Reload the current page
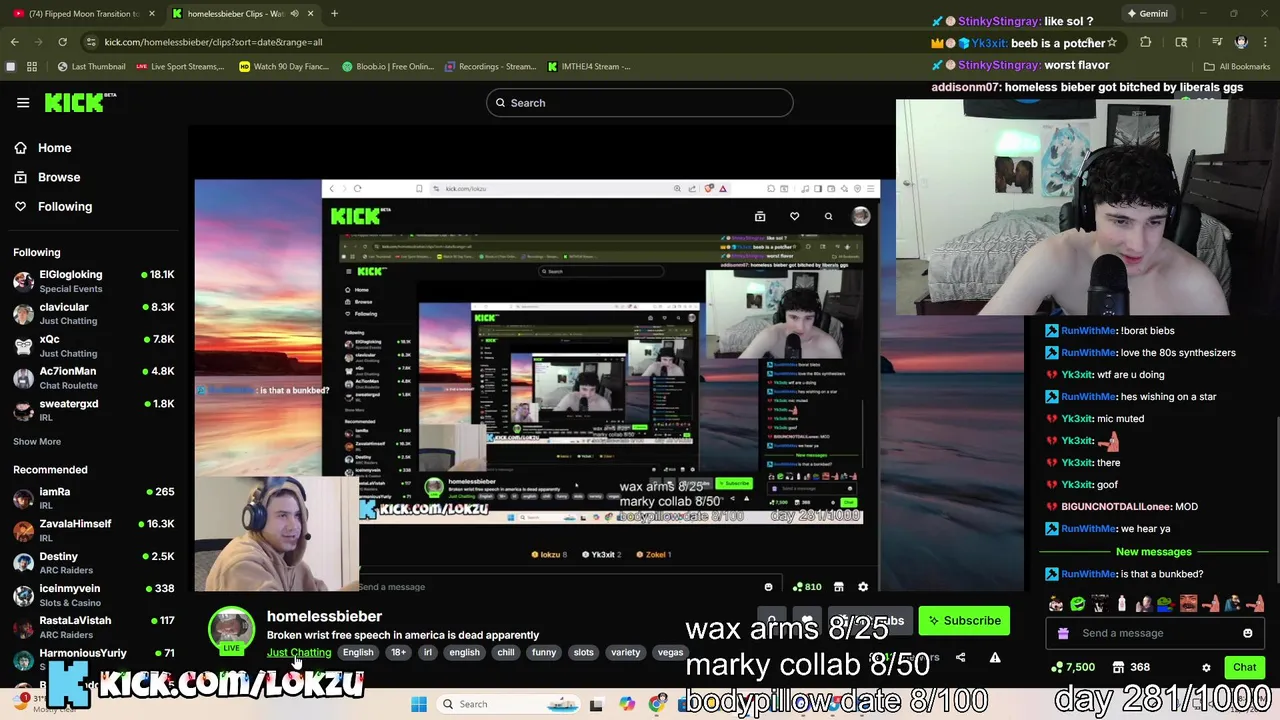The height and width of the screenshot is (720, 1280). (x=62, y=42)
